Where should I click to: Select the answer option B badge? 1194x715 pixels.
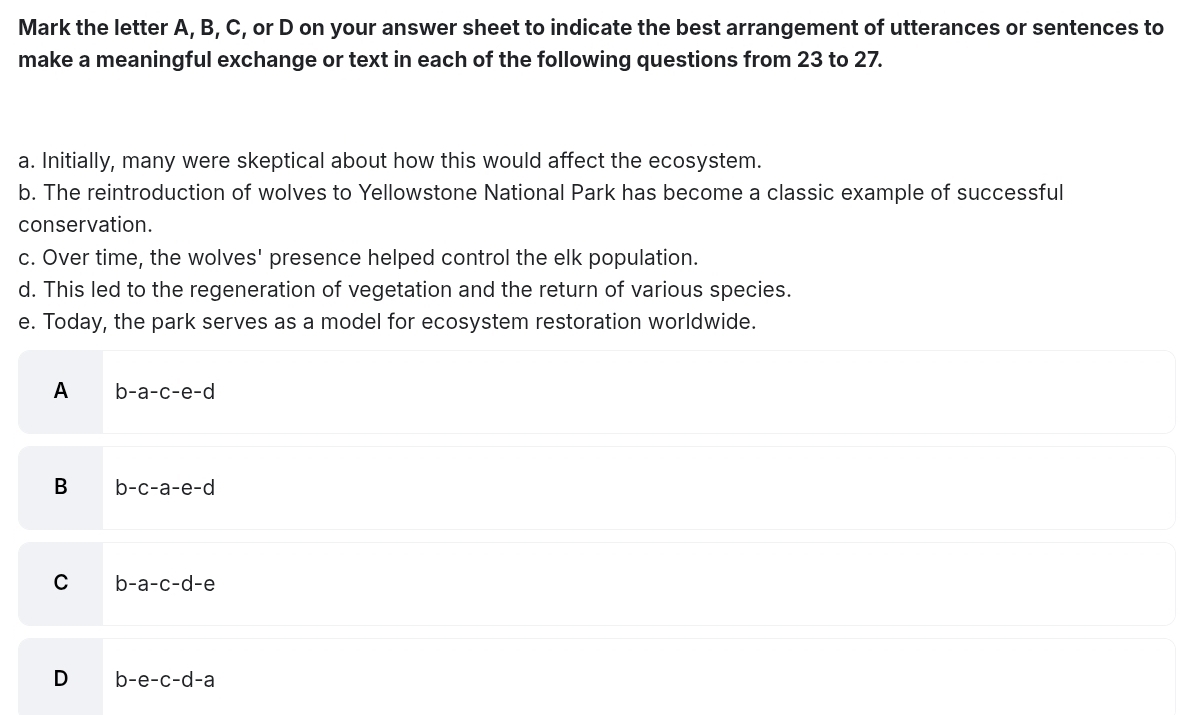tap(61, 488)
